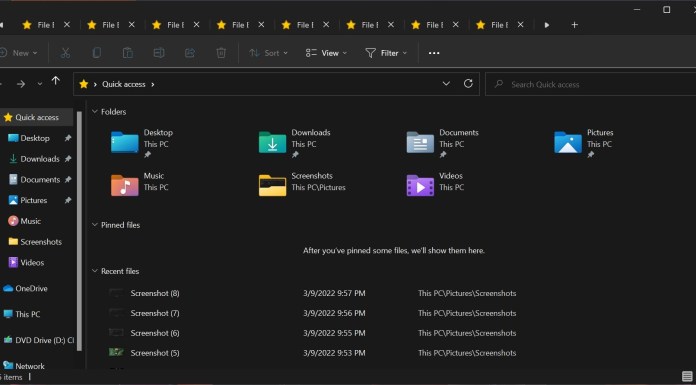The width and height of the screenshot is (696, 385).
Task: Click the Search Quick access field
Action: [x=590, y=84]
